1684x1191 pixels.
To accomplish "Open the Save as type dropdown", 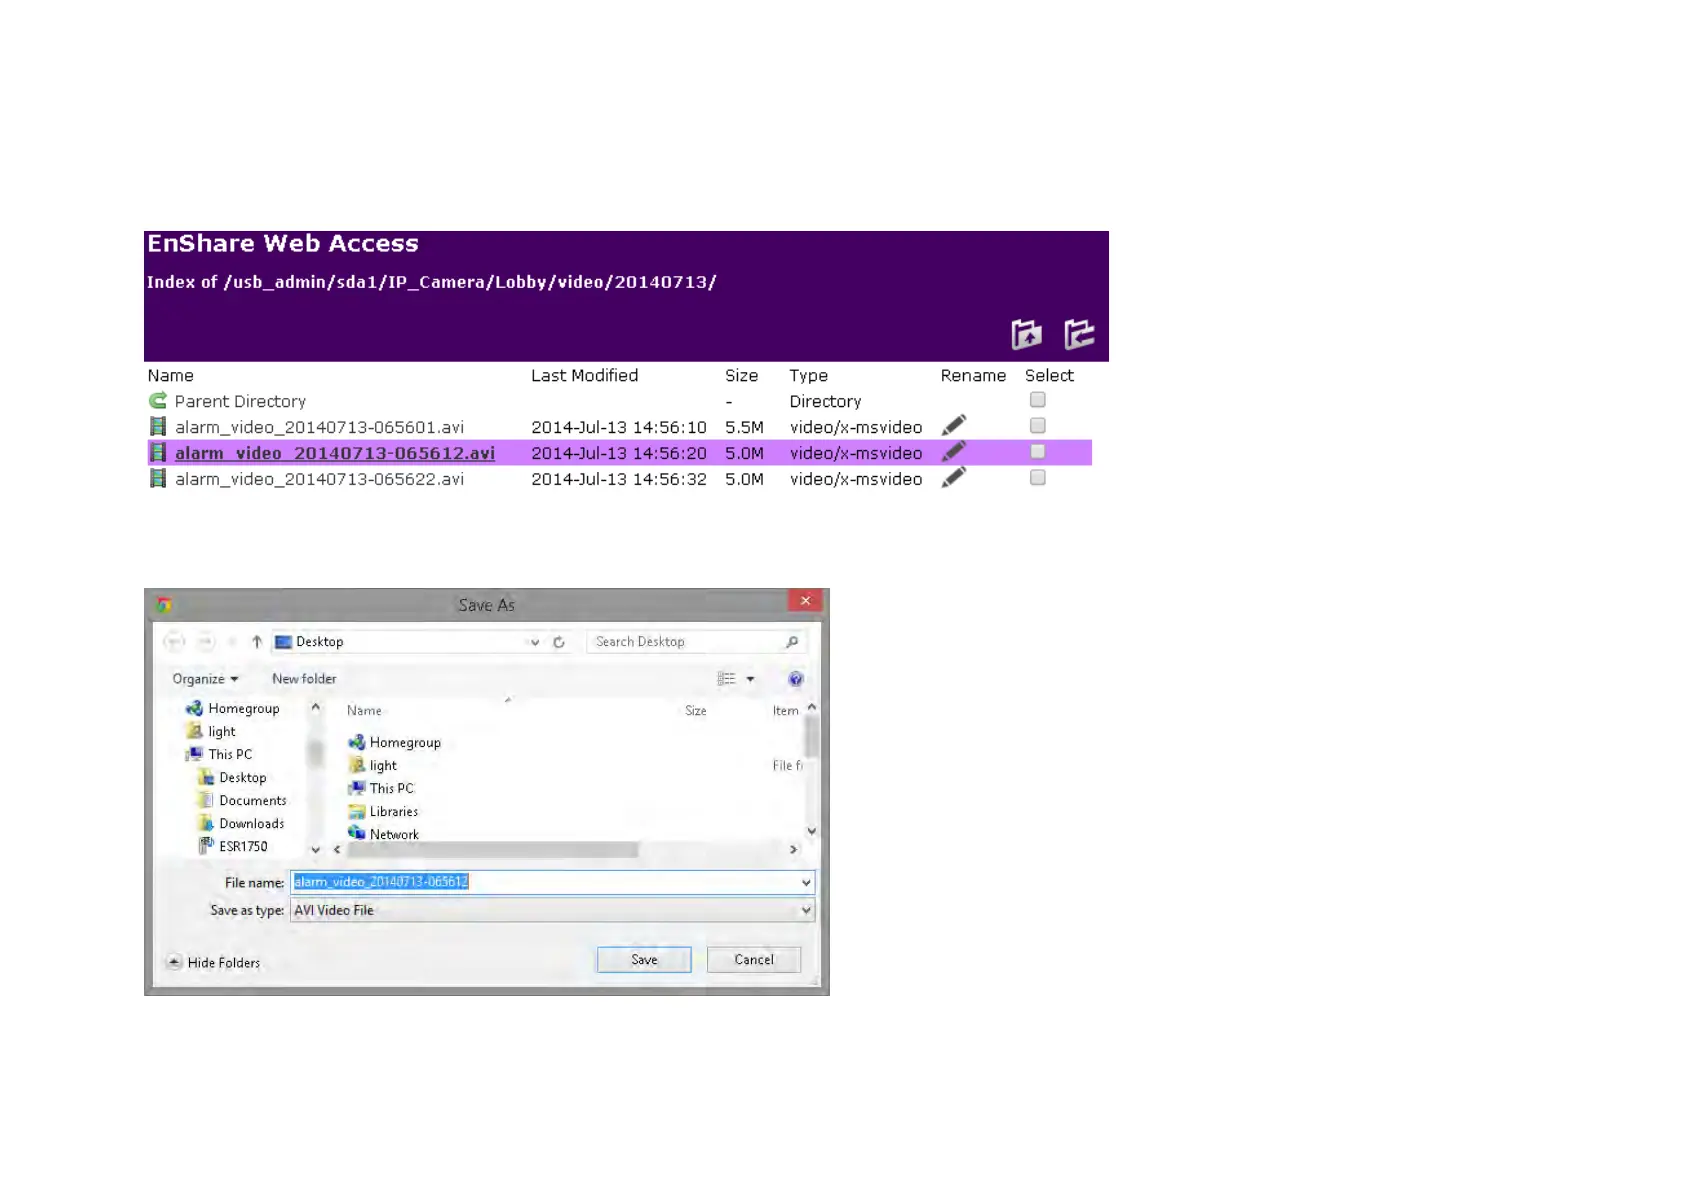I will point(552,910).
